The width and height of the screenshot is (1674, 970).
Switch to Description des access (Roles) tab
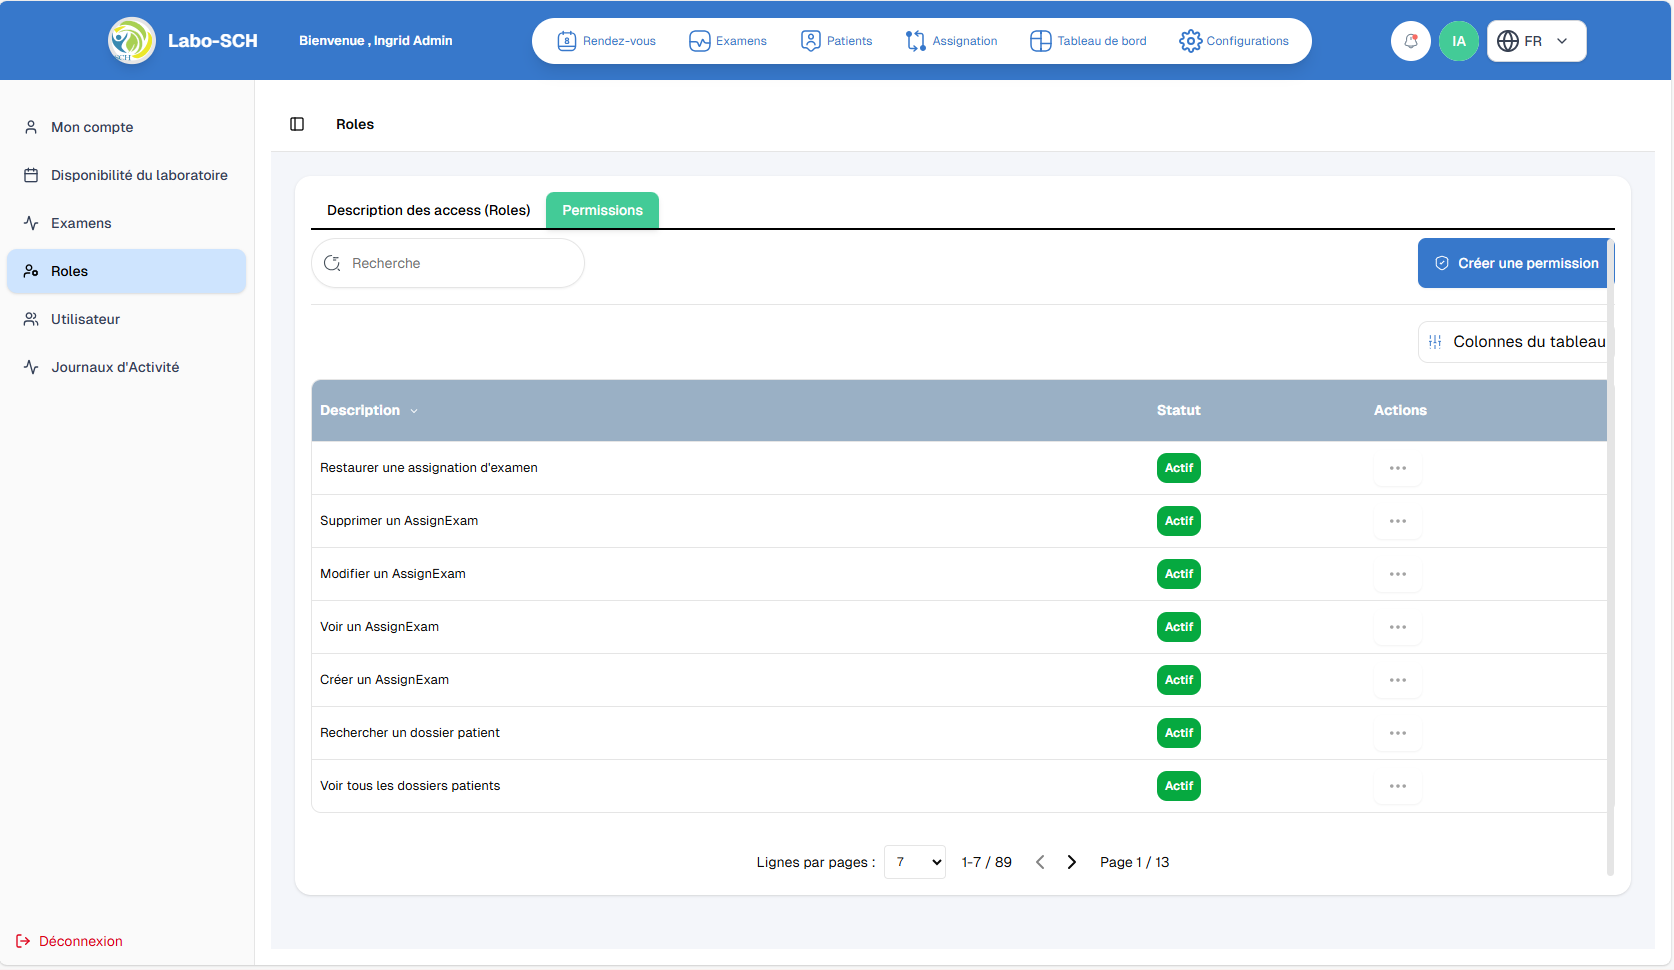(428, 210)
